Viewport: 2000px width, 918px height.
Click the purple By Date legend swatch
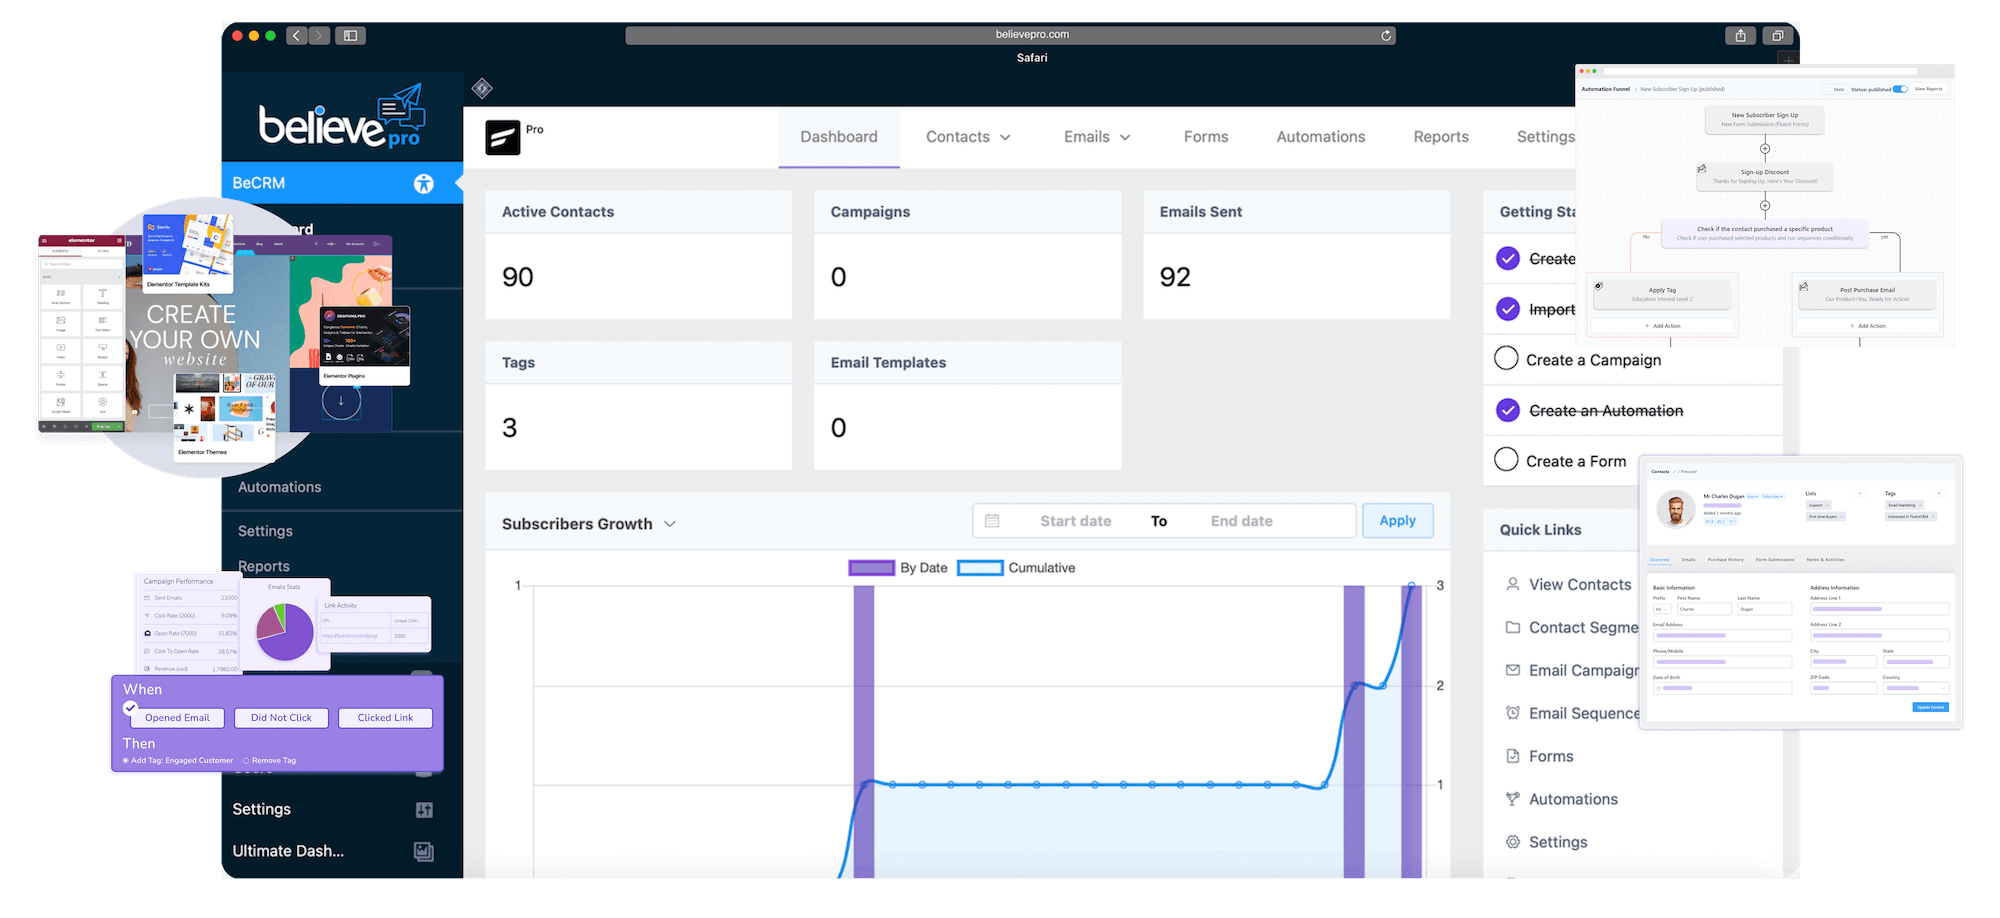click(871, 567)
